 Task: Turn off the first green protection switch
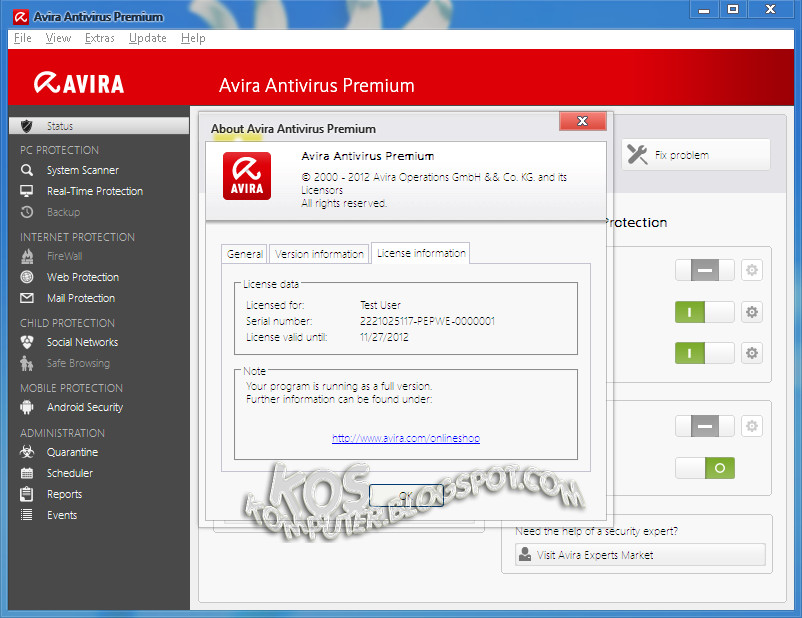pos(705,312)
